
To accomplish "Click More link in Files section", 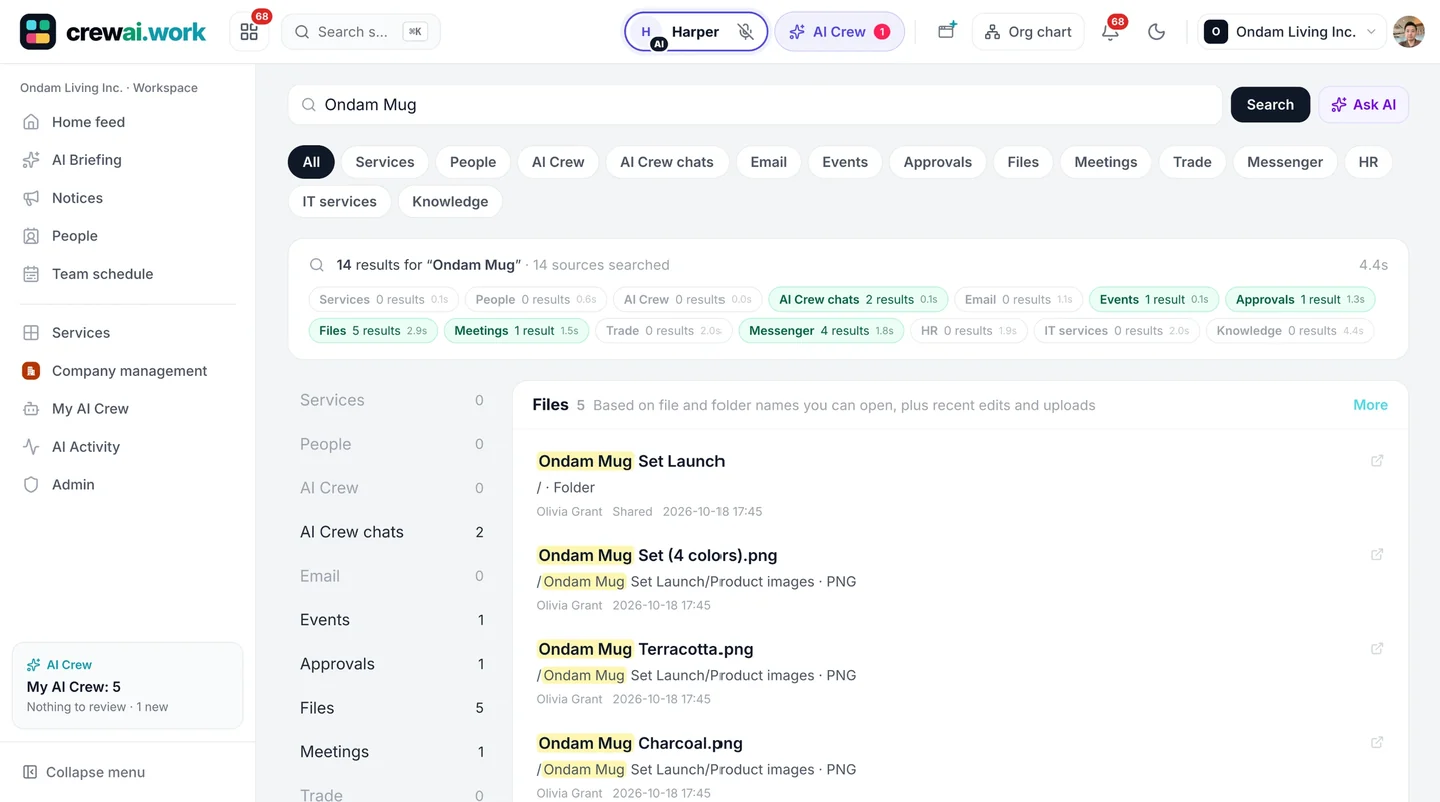I will tap(1370, 405).
